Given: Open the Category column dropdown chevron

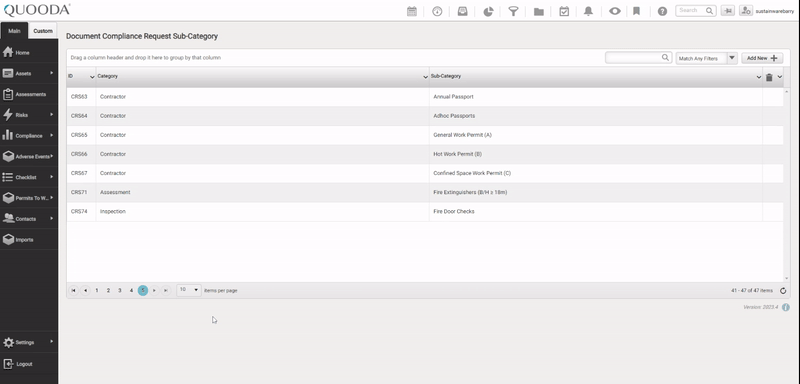Looking at the screenshot, I should [x=425, y=77].
